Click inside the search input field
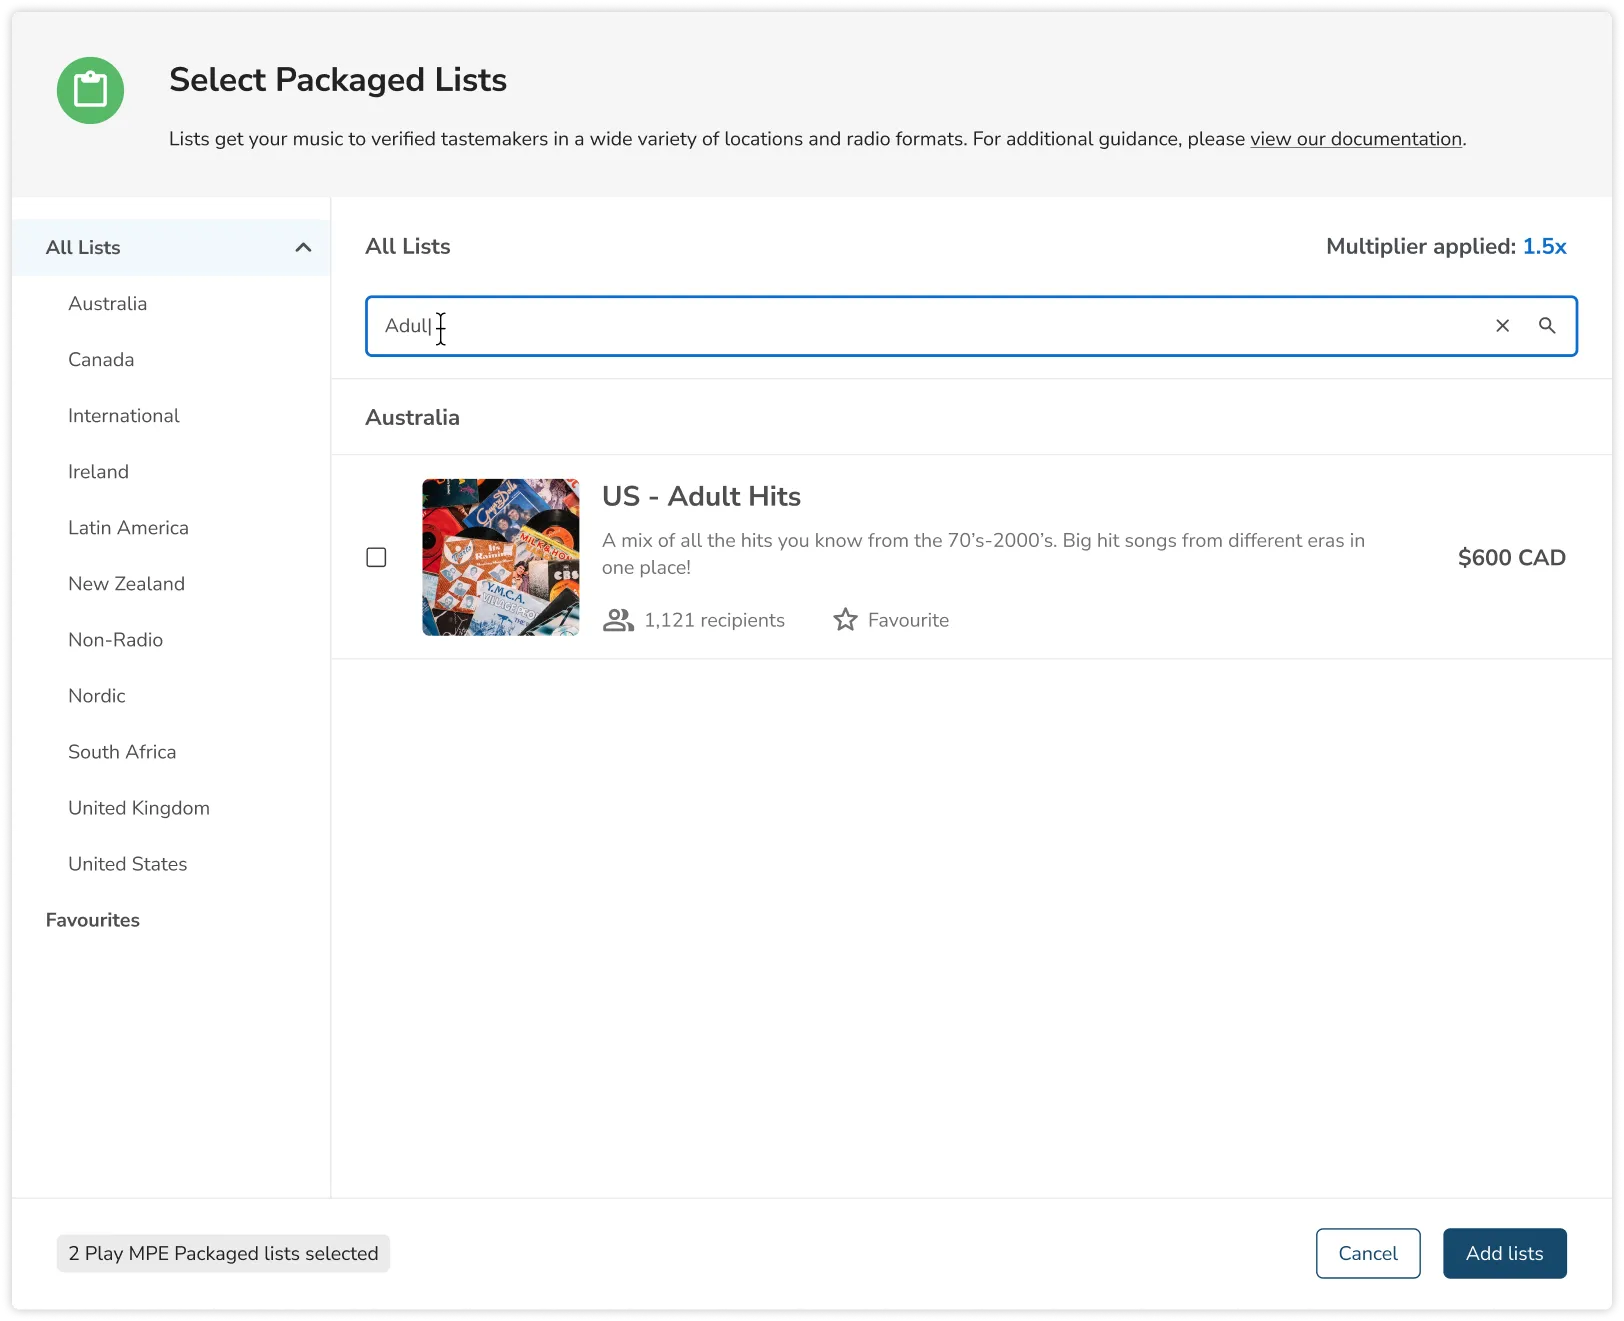This screenshot has height=1321, width=1624. 900,326
